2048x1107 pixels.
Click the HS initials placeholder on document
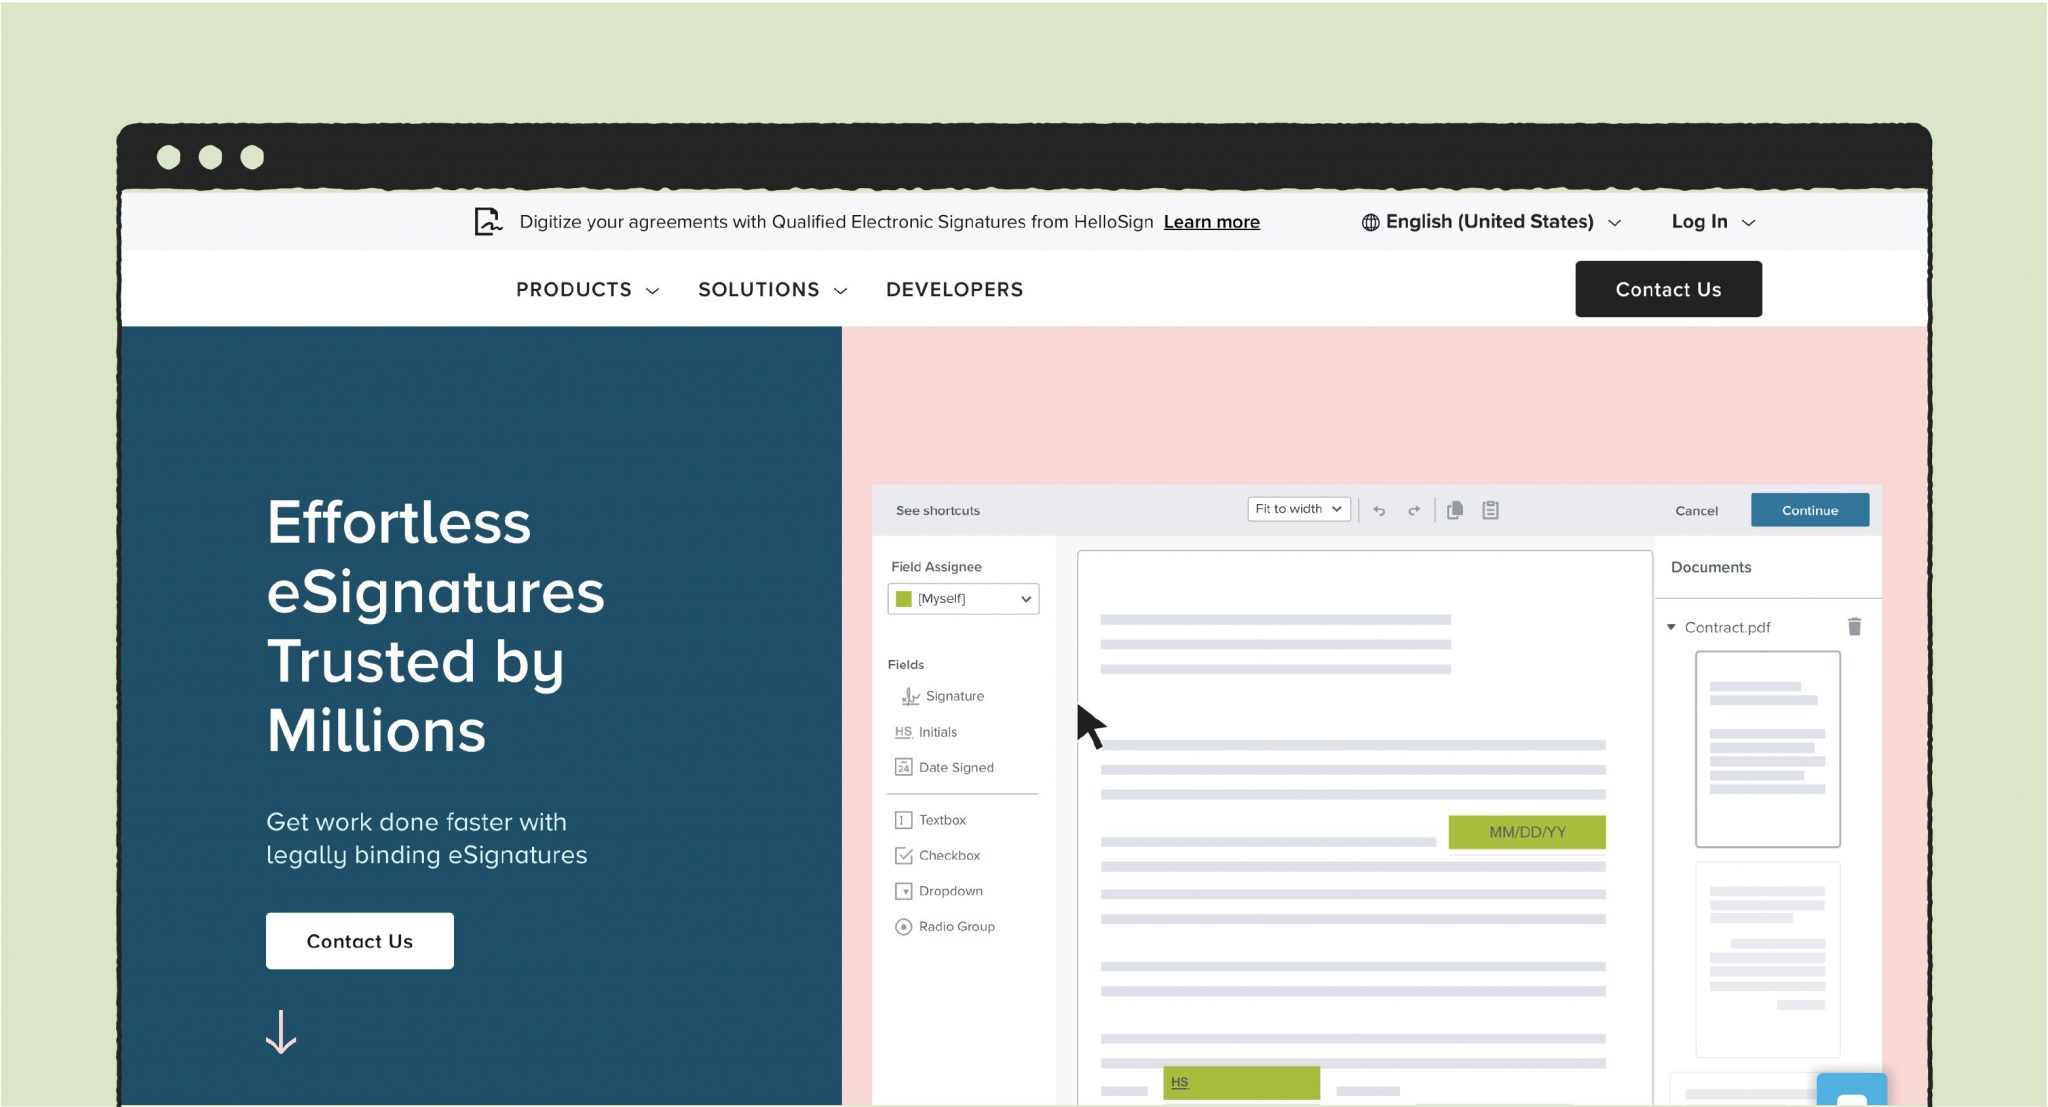coord(1240,1082)
